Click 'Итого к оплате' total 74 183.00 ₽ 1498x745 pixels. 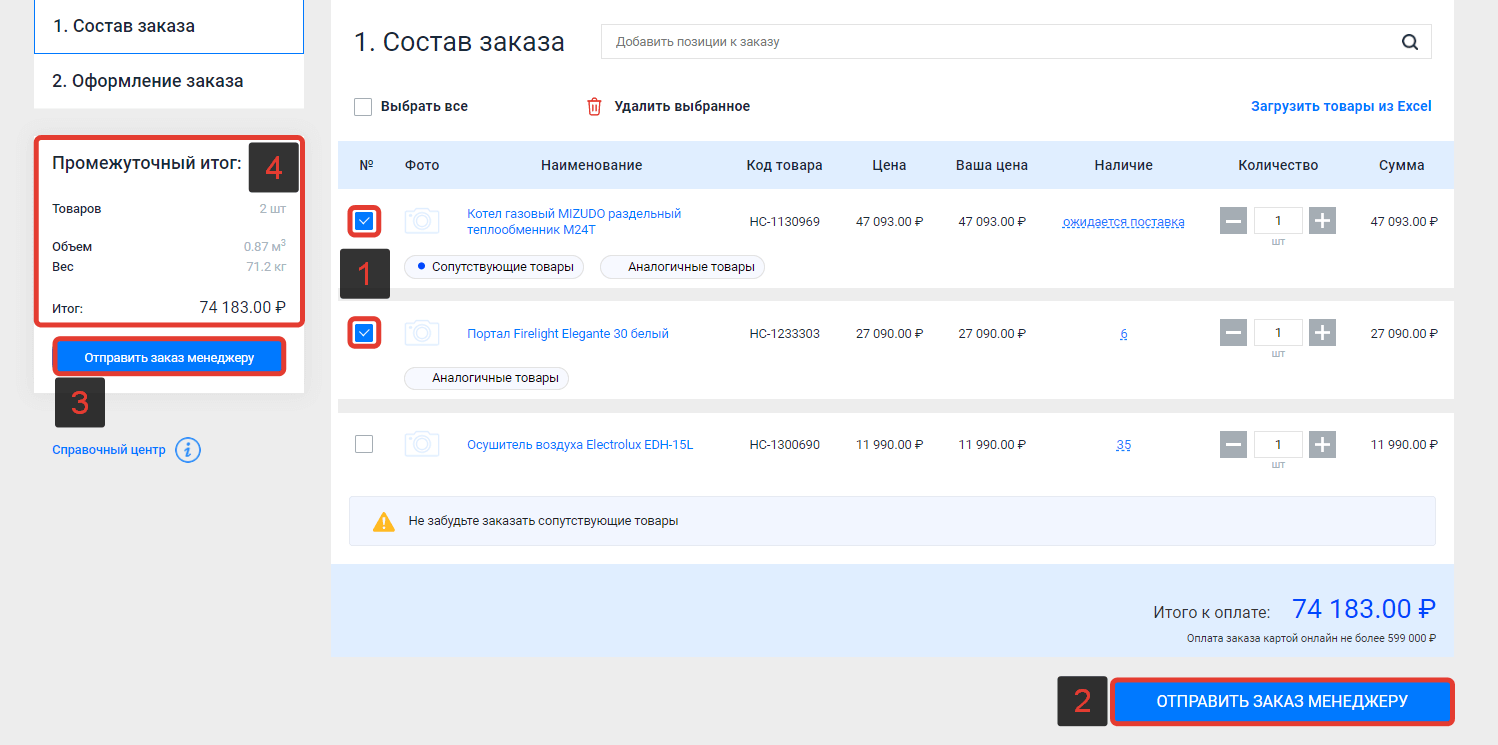[x=1364, y=609]
